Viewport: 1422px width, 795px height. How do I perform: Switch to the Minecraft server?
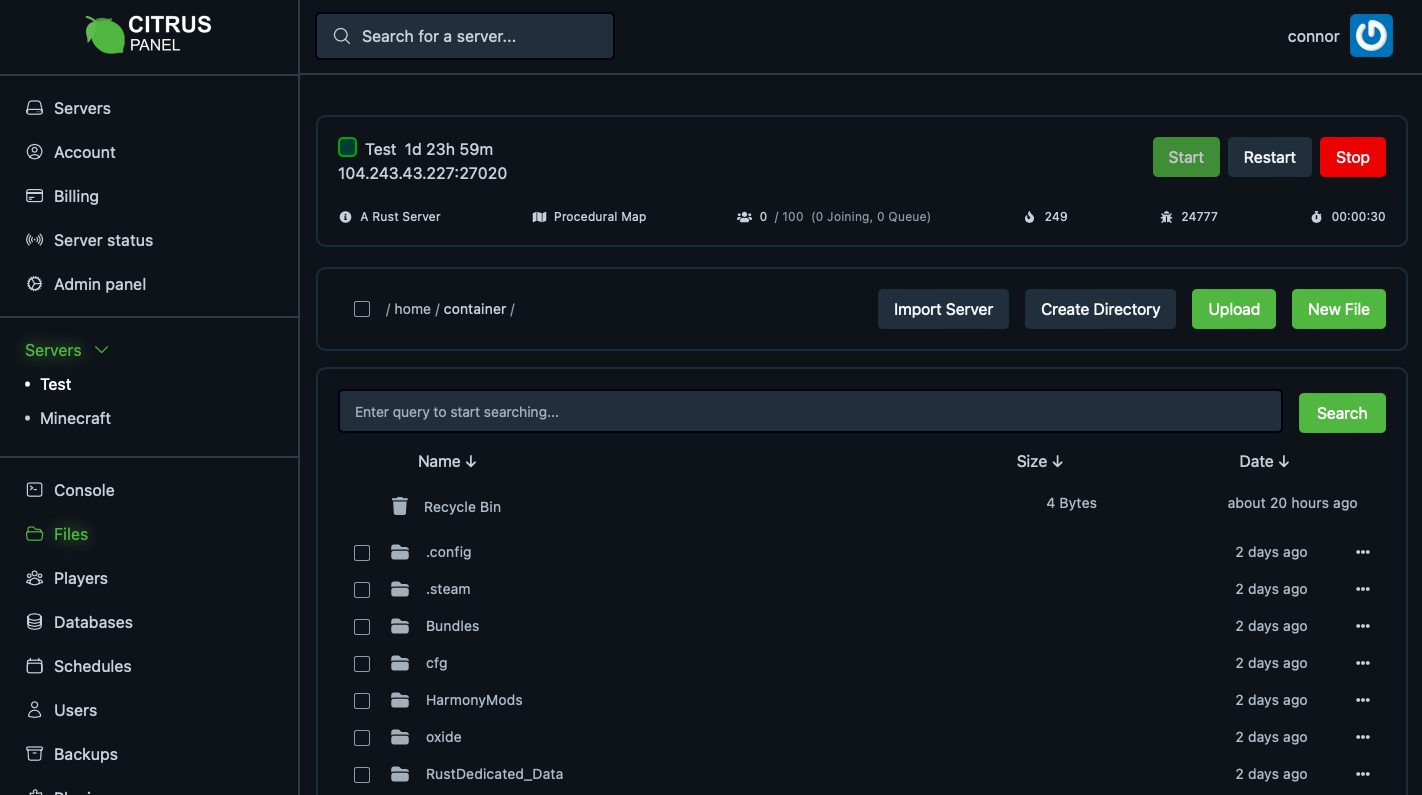pos(75,418)
